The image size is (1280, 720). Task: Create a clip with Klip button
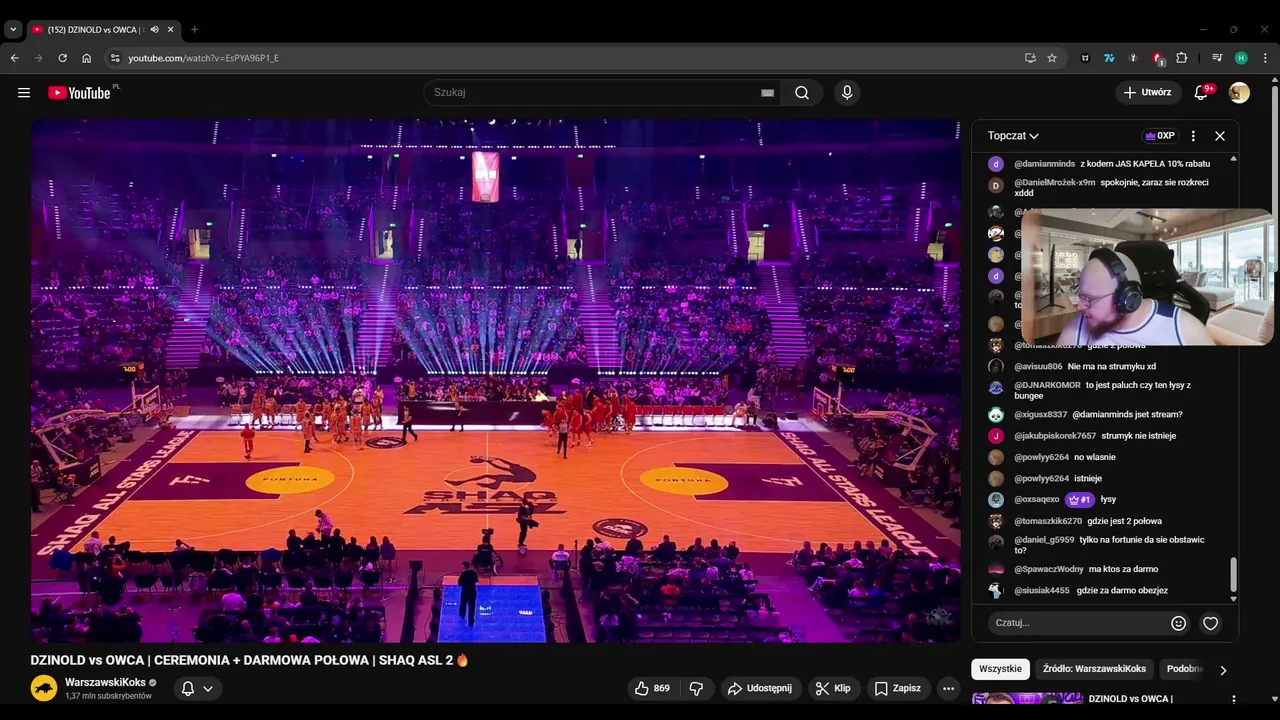coord(833,688)
